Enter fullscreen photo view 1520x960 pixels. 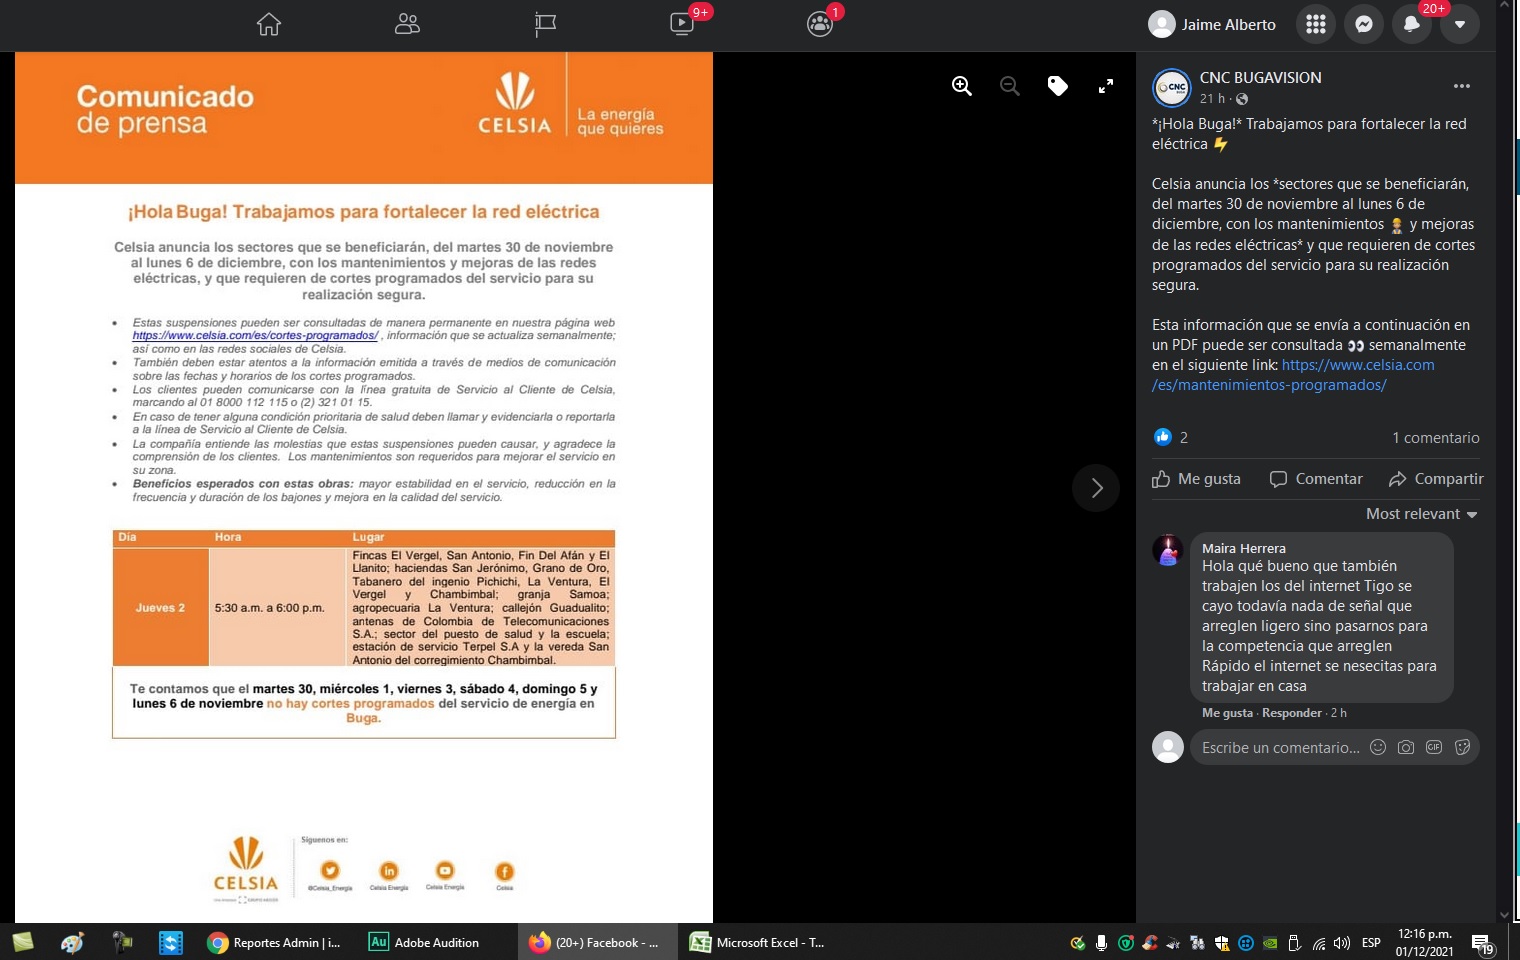pos(1106,86)
